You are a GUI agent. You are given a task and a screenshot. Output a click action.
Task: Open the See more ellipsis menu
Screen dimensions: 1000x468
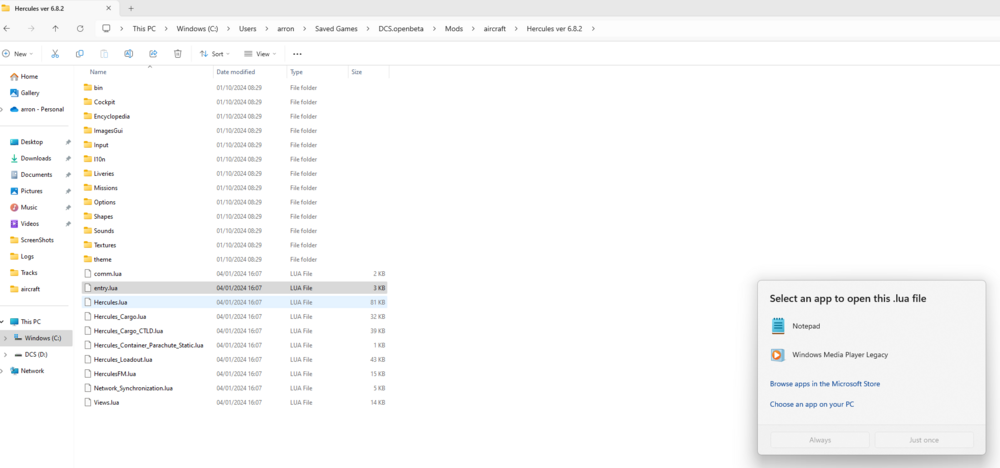(x=297, y=54)
